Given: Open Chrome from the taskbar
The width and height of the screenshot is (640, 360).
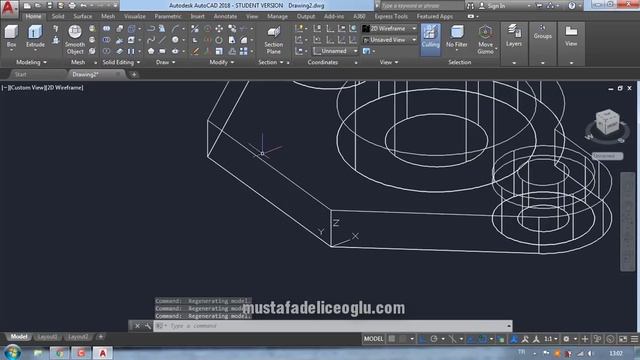Looking at the screenshot, I should [x=60, y=353].
